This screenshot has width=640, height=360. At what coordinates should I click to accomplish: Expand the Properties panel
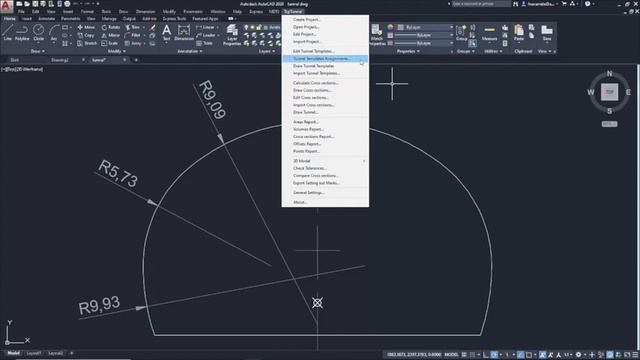coord(408,51)
